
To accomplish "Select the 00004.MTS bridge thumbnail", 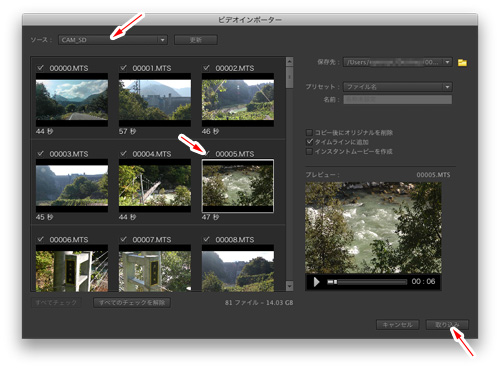I will coord(155,185).
